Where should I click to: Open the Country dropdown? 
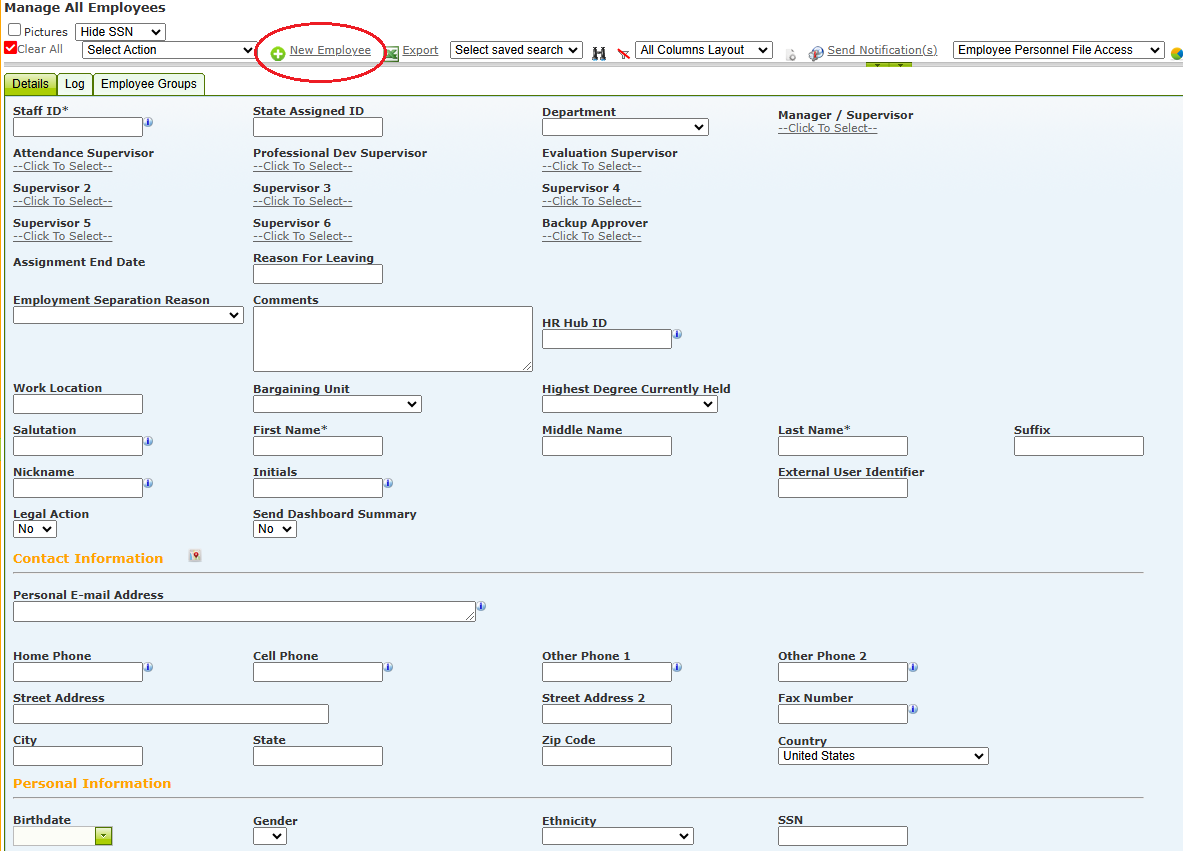tap(883, 756)
